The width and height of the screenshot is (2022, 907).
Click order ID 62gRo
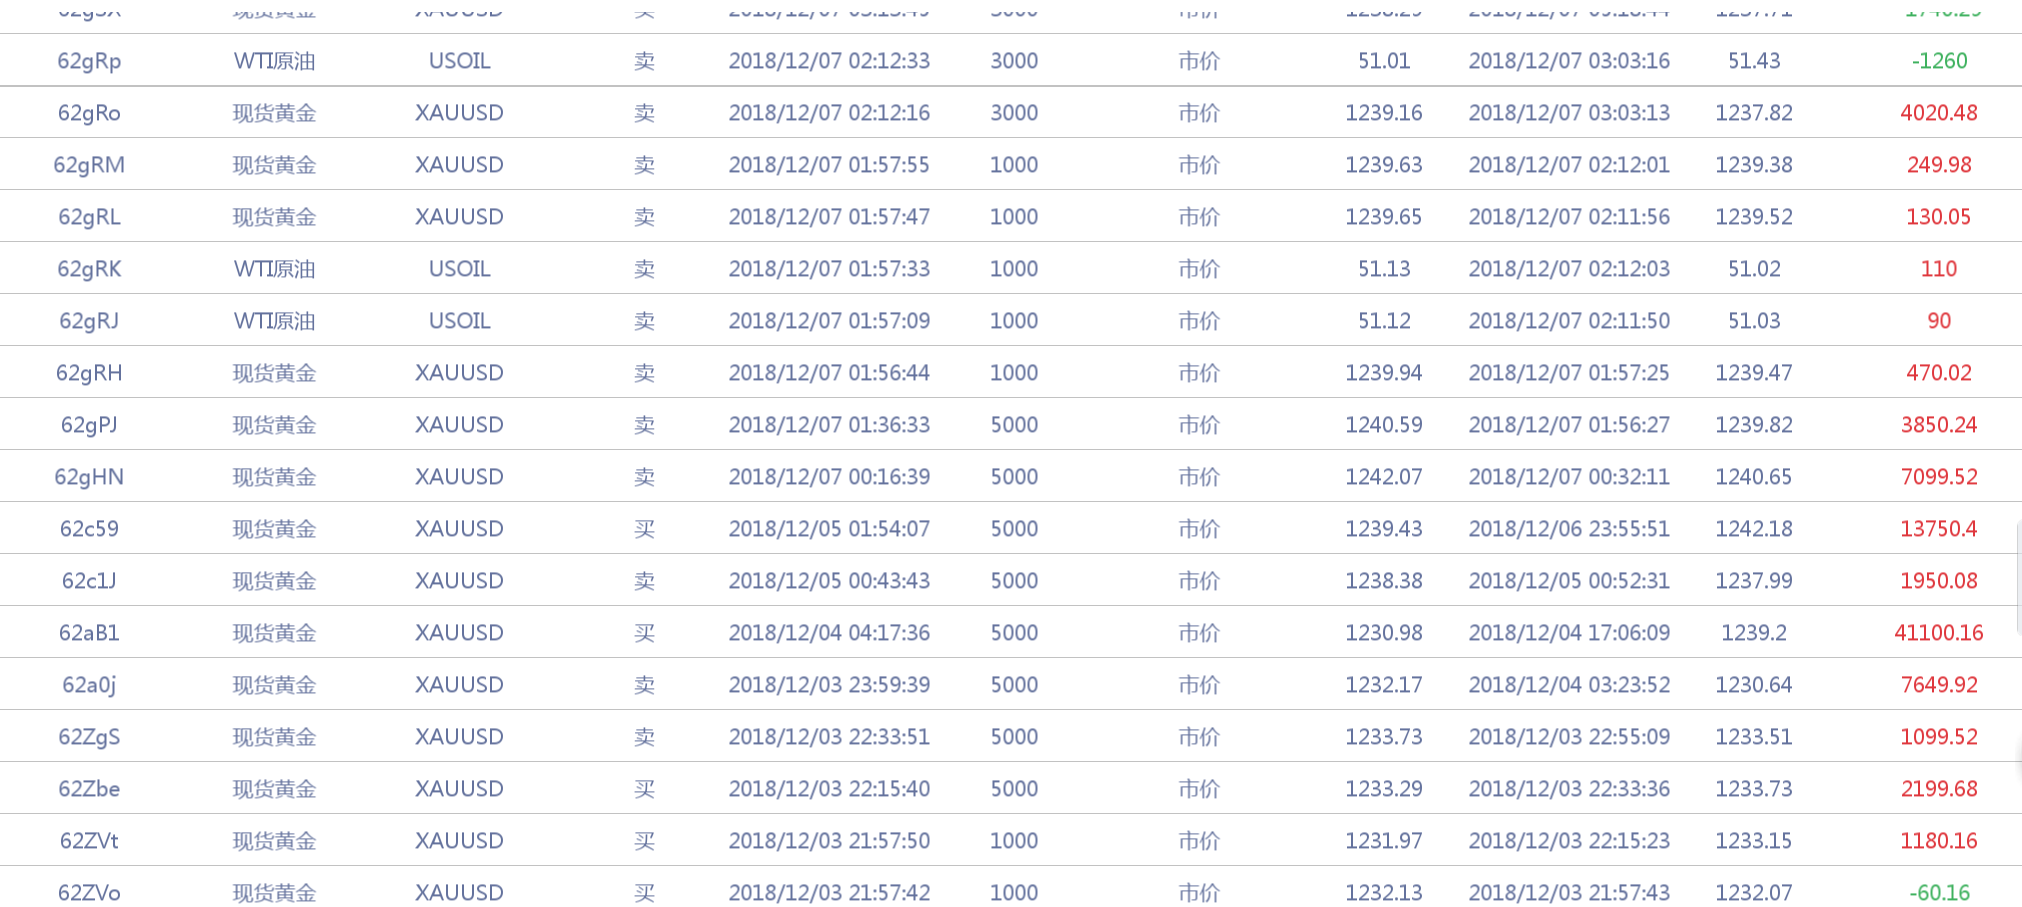click(x=89, y=113)
